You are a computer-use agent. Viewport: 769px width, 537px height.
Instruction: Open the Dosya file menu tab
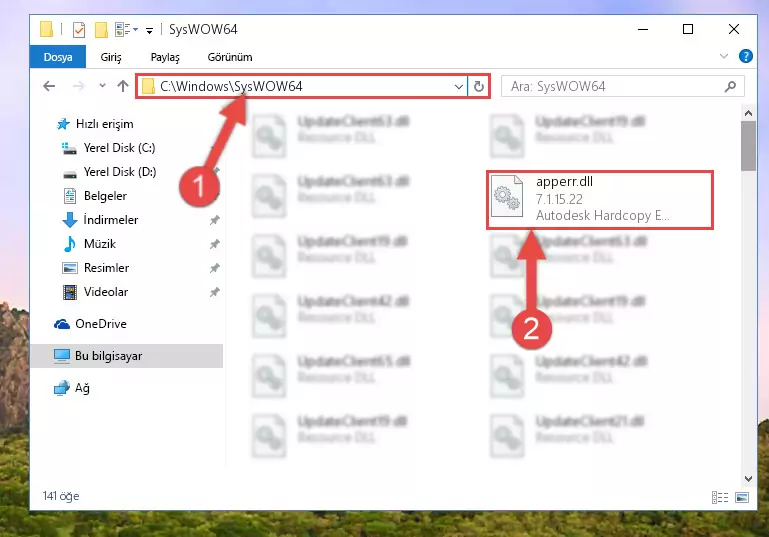tap(58, 57)
